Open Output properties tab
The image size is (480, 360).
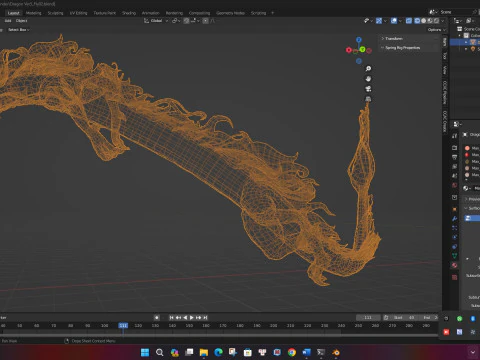coord(455,157)
